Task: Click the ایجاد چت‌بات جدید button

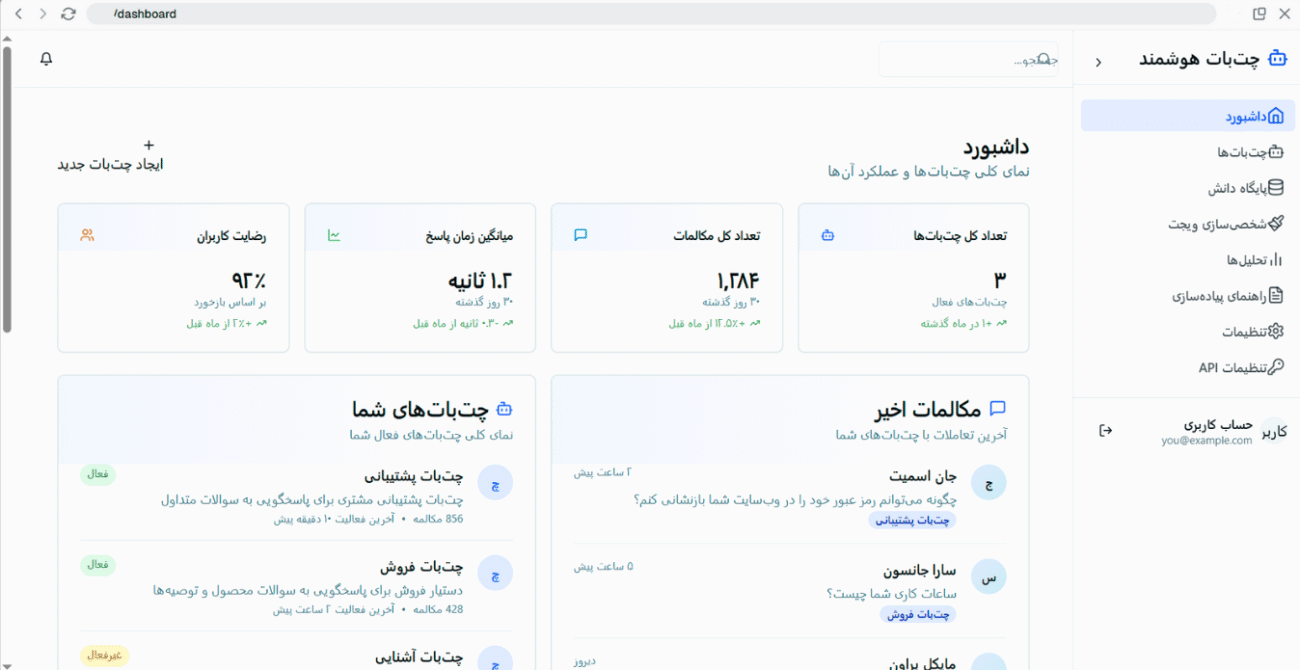Action: click(110, 155)
